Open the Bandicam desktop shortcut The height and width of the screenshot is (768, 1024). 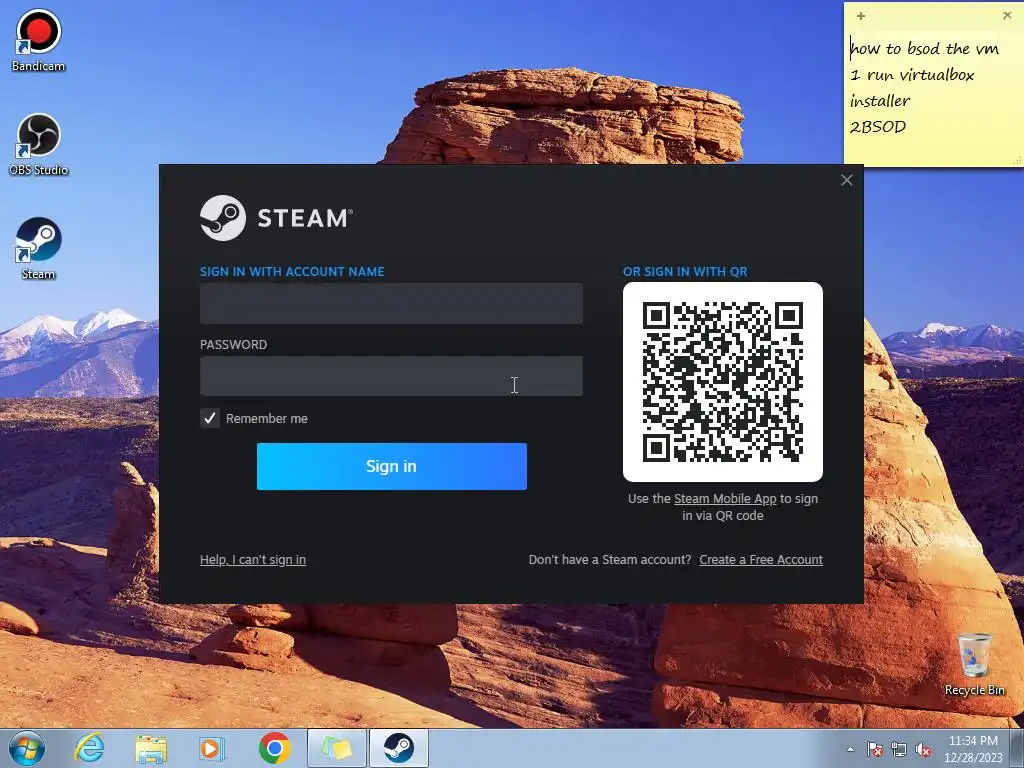pyautogui.click(x=39, y=39)
